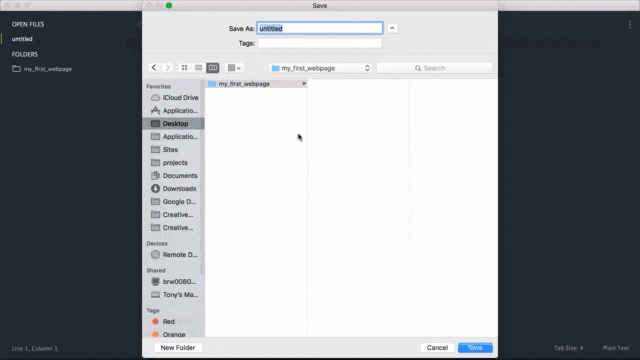Viewport: 640px width, 360px height.
Task: Open Remote Disc under Devices
Action: coord(174,255)
